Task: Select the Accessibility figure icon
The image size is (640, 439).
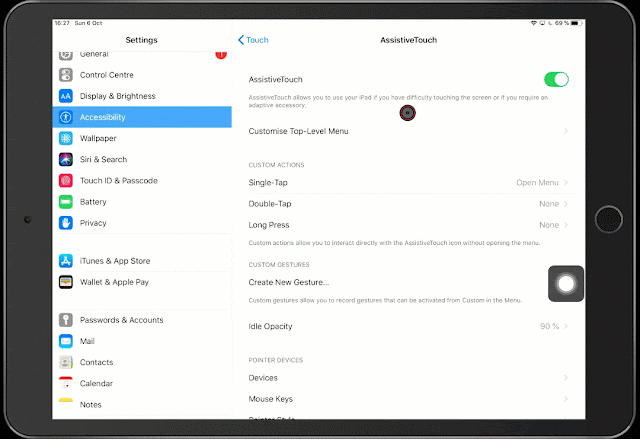Action: [x=66, y=117]
